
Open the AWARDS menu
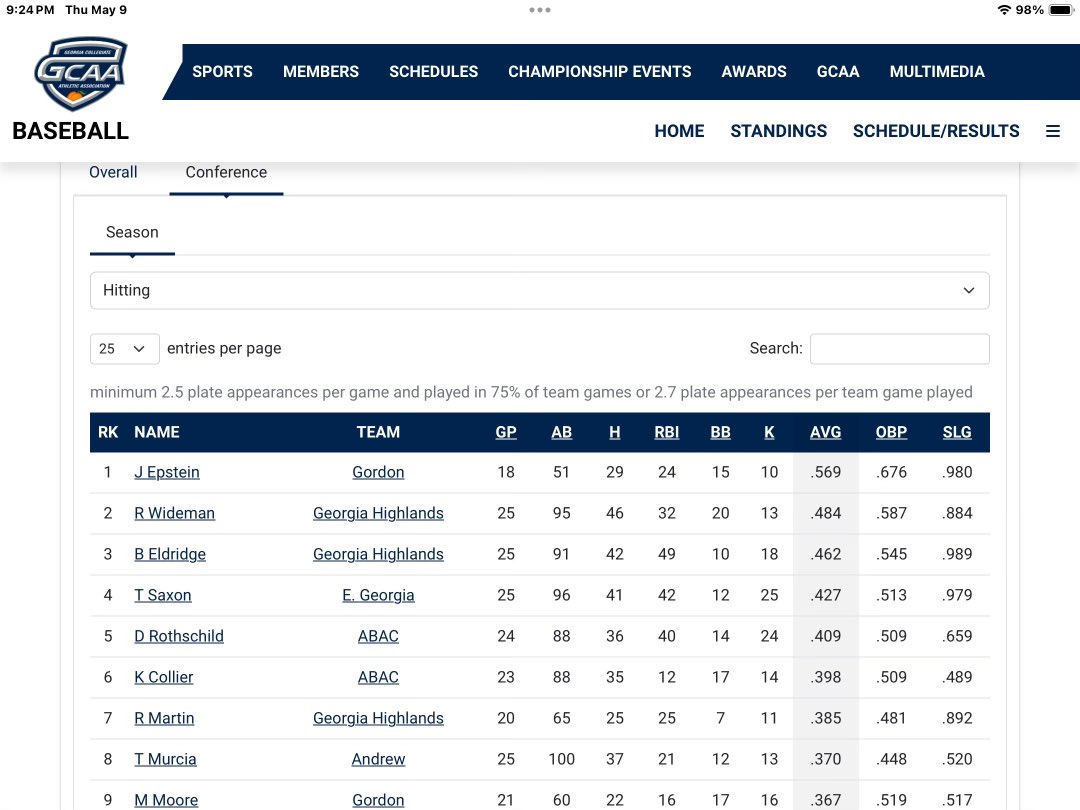754,72
